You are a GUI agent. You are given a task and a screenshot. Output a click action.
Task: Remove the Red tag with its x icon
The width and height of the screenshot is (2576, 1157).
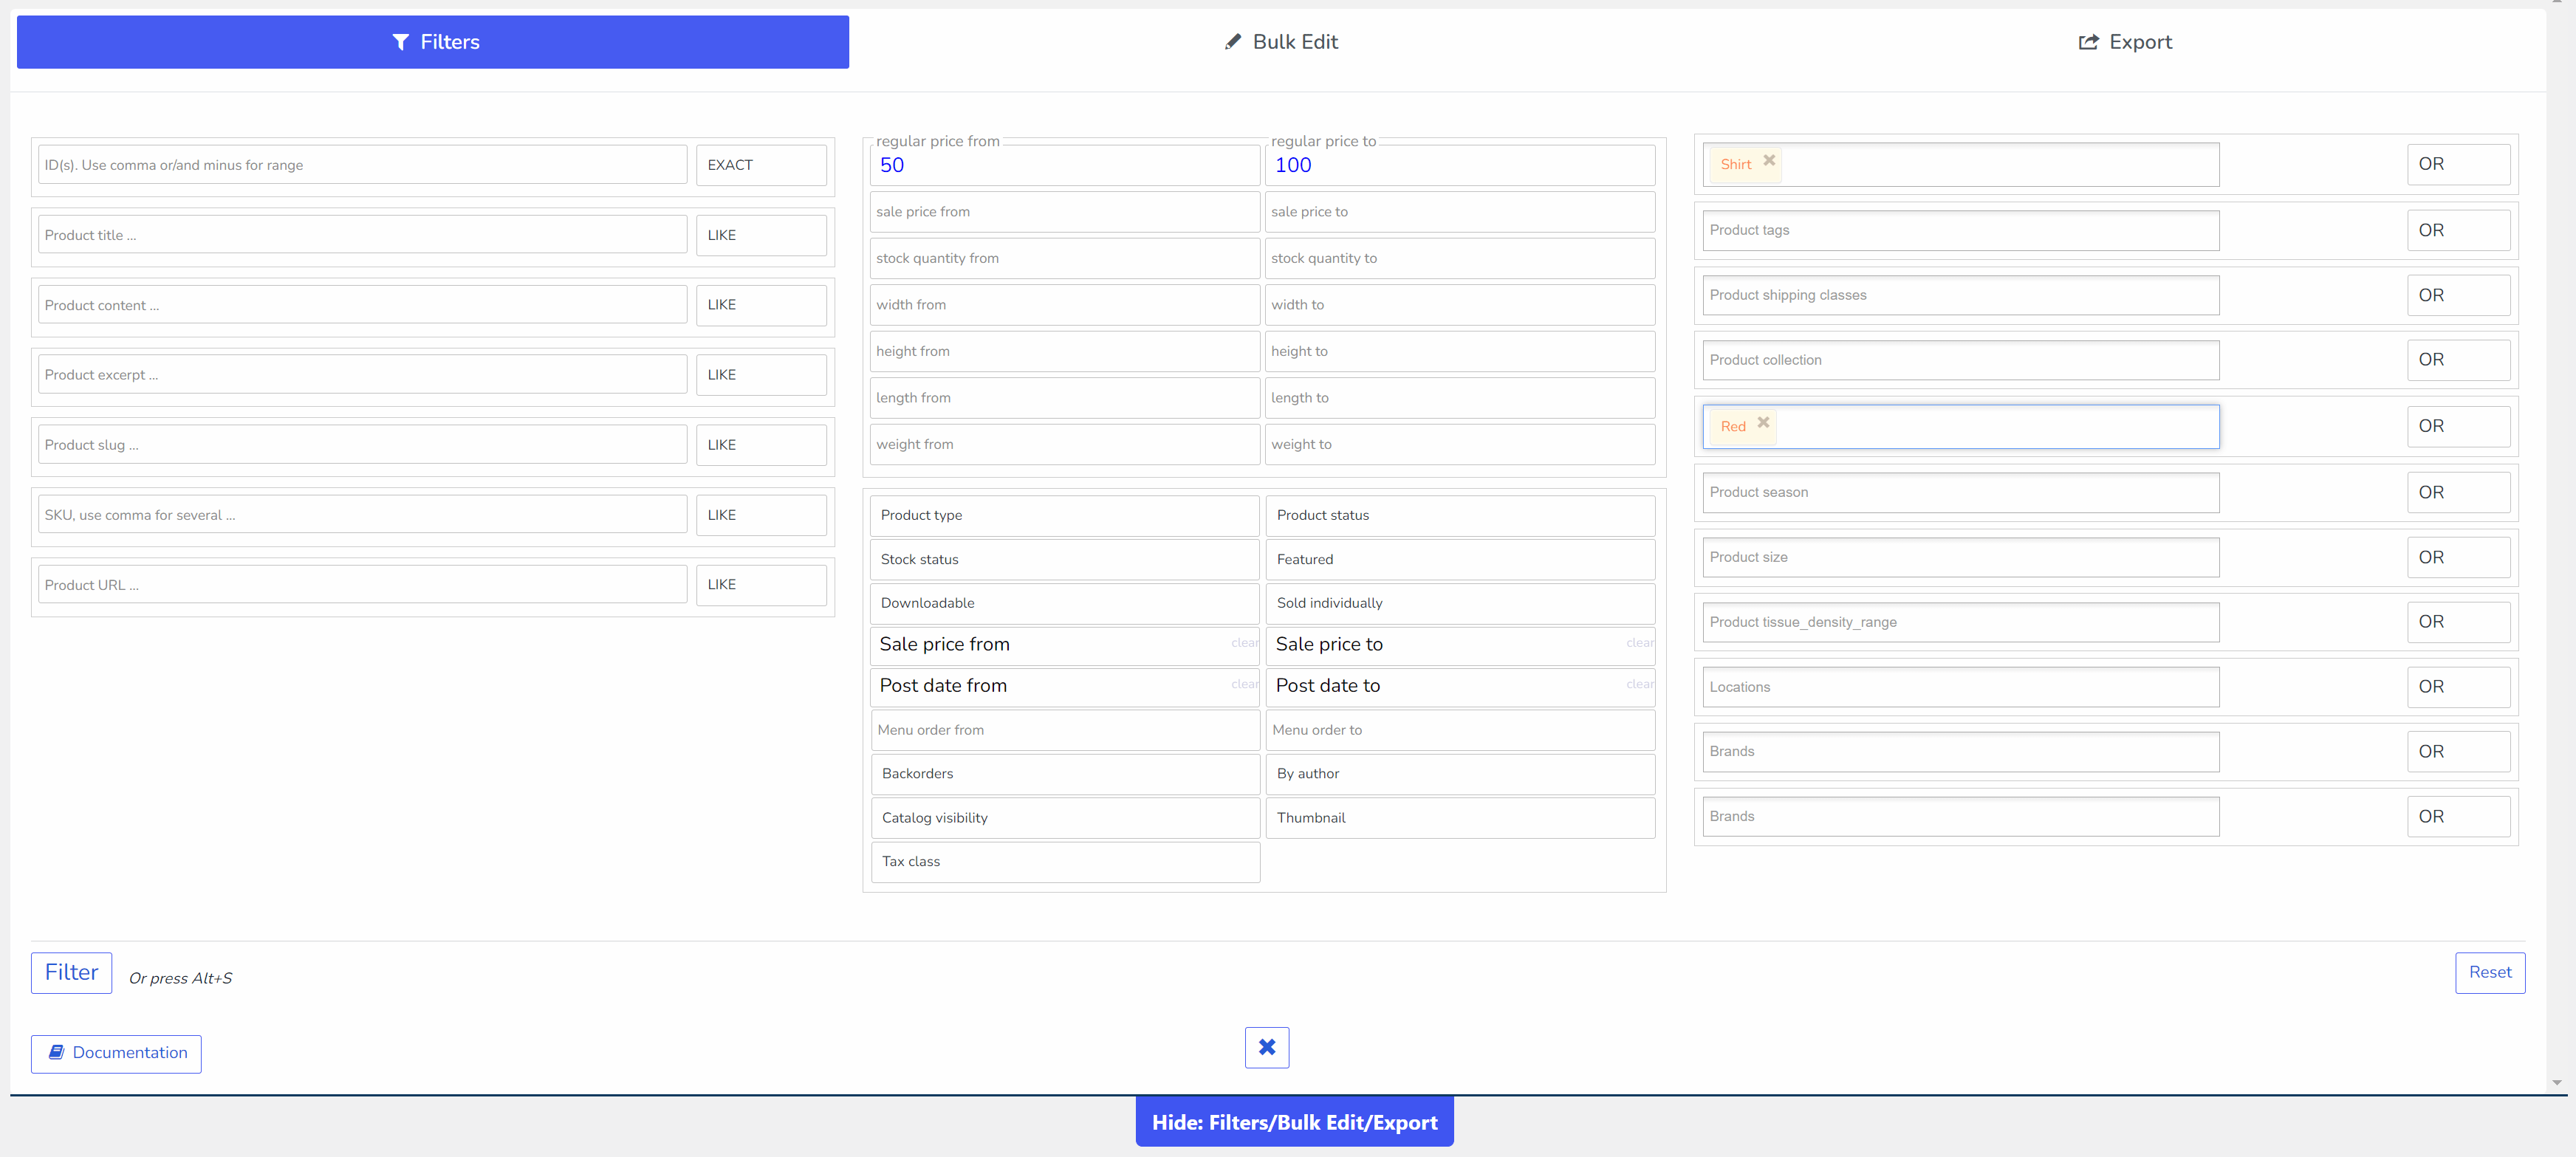point(1764,423)
